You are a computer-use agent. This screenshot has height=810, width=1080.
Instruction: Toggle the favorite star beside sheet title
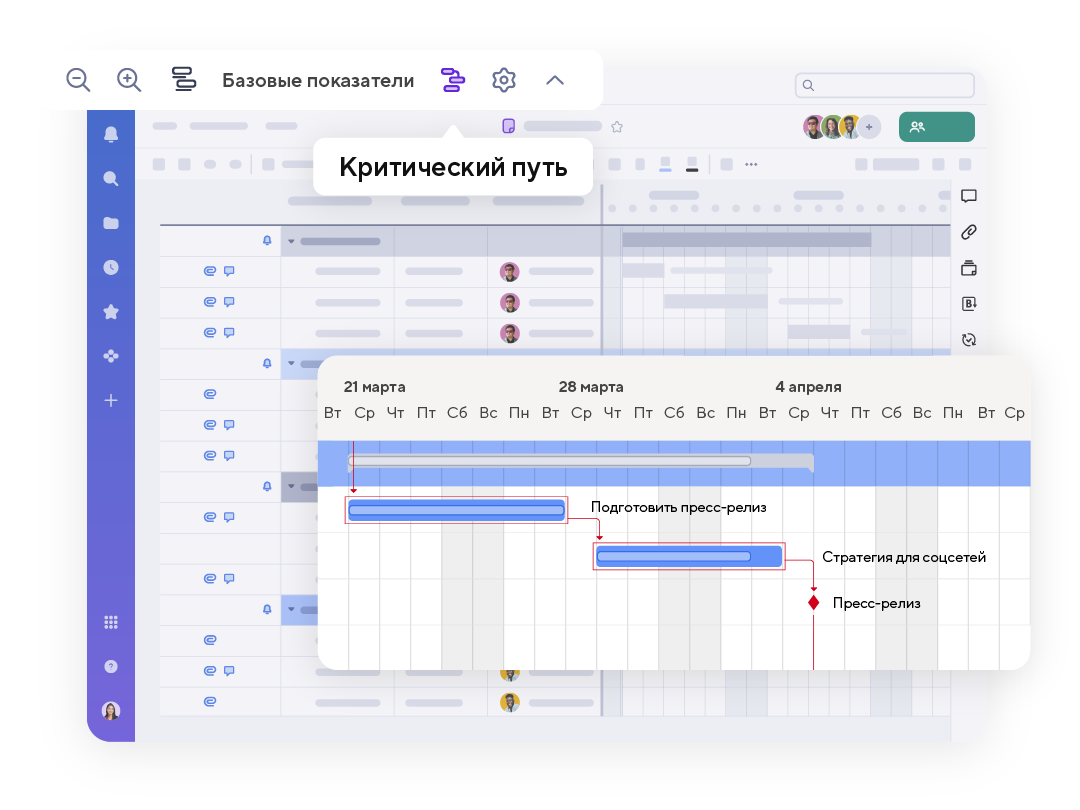(x=617, y=126)
